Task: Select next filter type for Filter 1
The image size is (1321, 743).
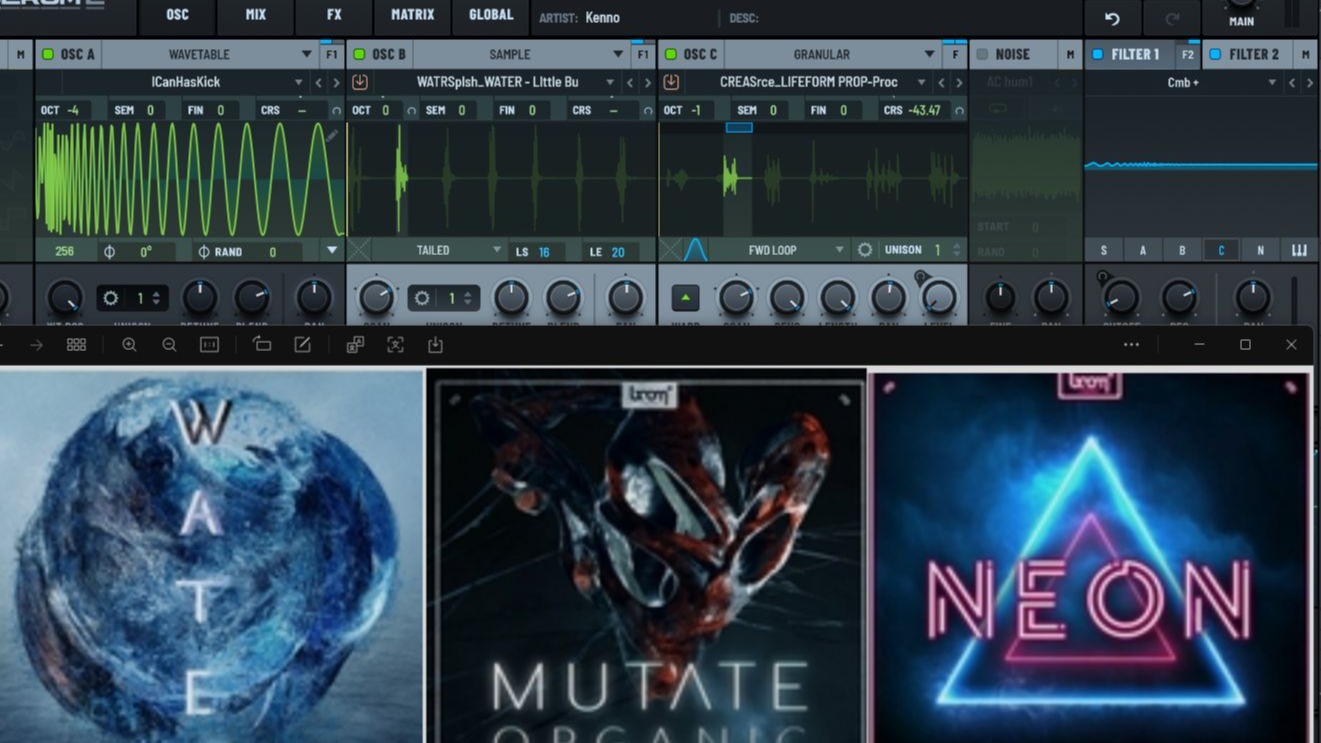Action: coord(1309,82)
